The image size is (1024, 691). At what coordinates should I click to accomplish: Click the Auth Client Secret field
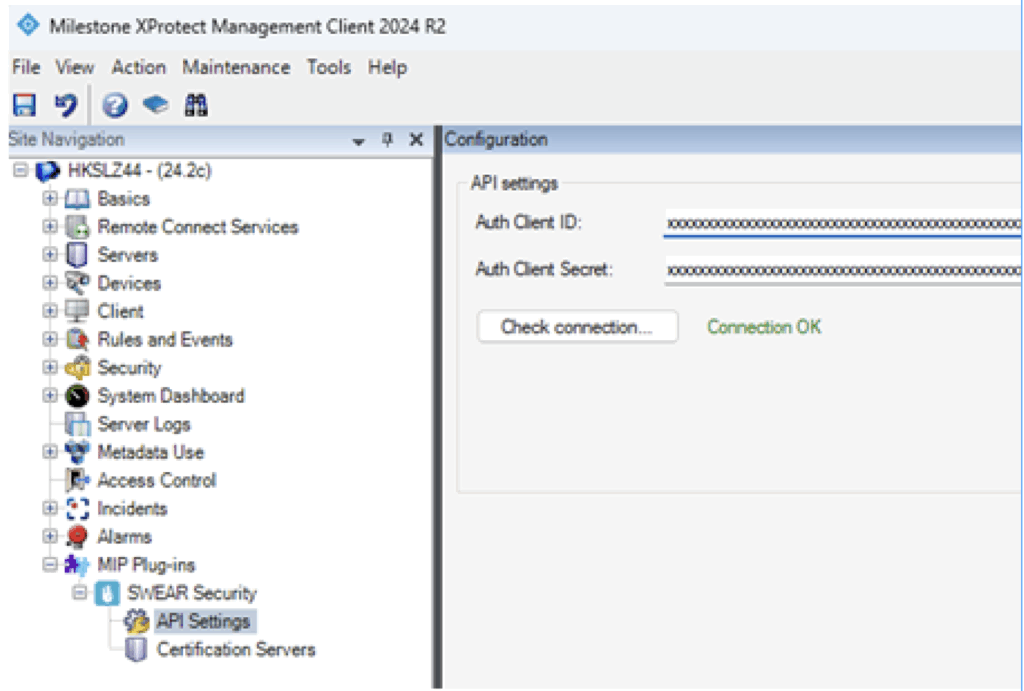842,270
